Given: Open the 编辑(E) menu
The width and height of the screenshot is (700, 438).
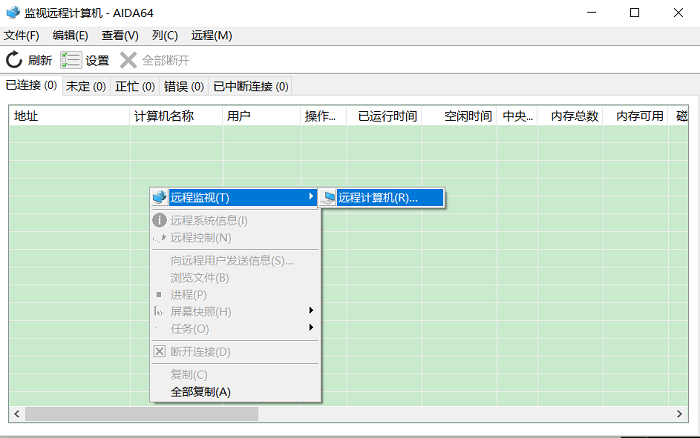Looking at the screenshot, I should [x=70, y=35].
